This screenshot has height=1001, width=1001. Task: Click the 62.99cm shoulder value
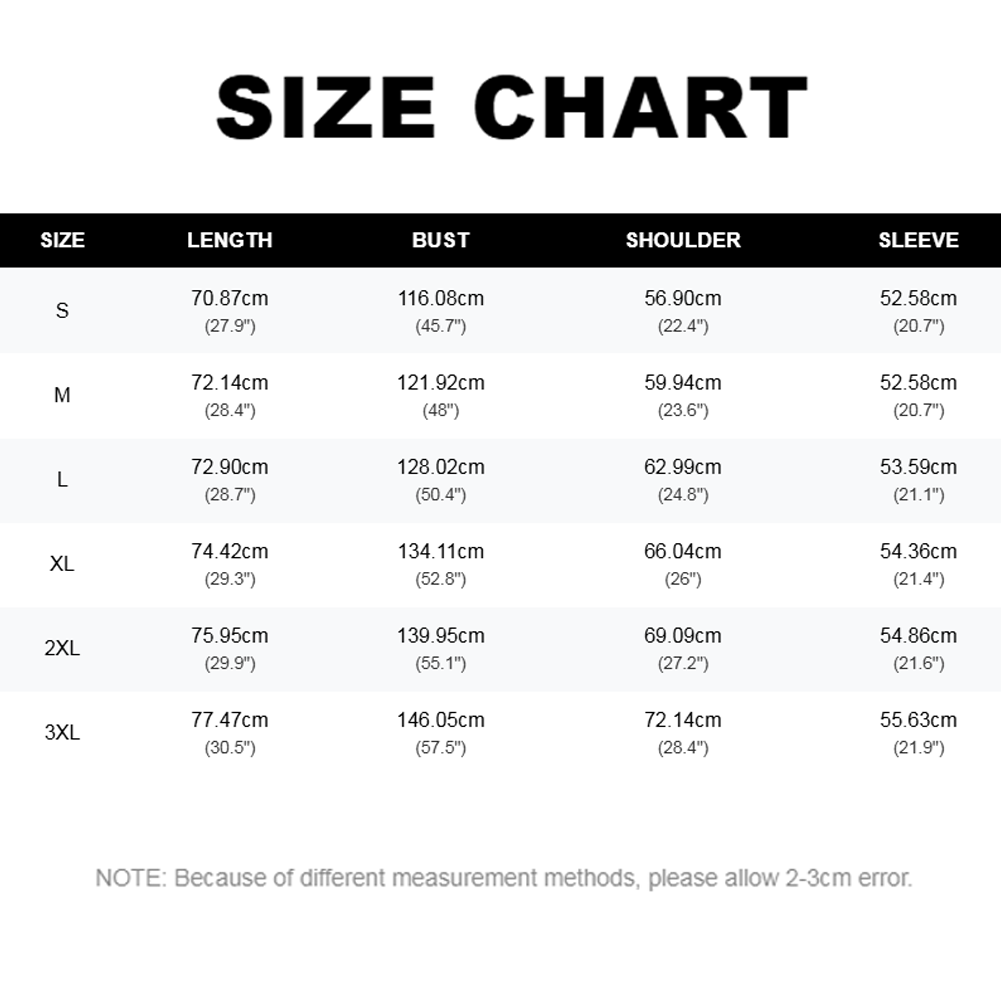tap(683, 467)
